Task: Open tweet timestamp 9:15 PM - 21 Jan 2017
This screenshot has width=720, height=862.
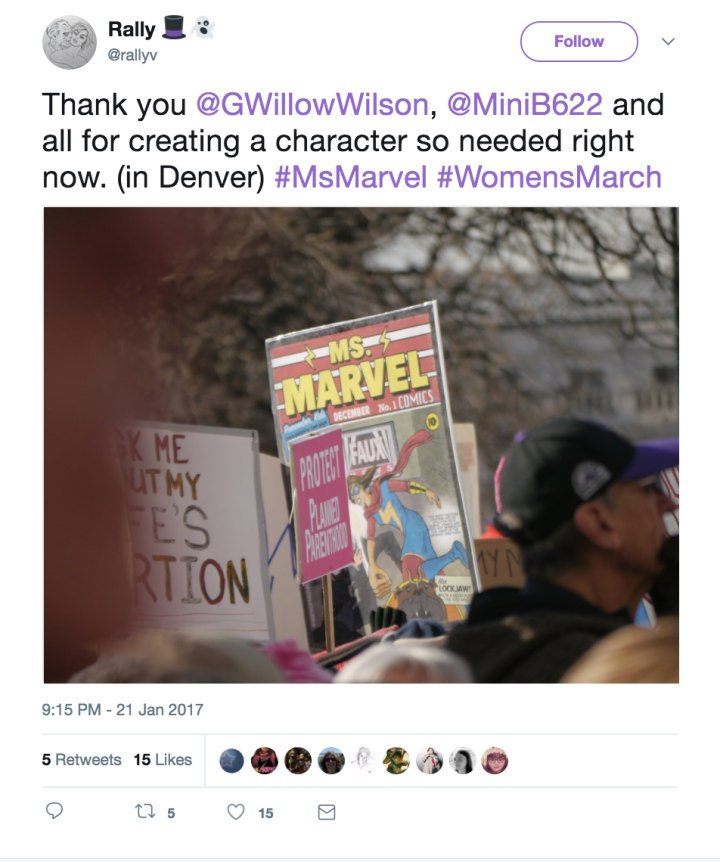Action: [x=123, y=710]
